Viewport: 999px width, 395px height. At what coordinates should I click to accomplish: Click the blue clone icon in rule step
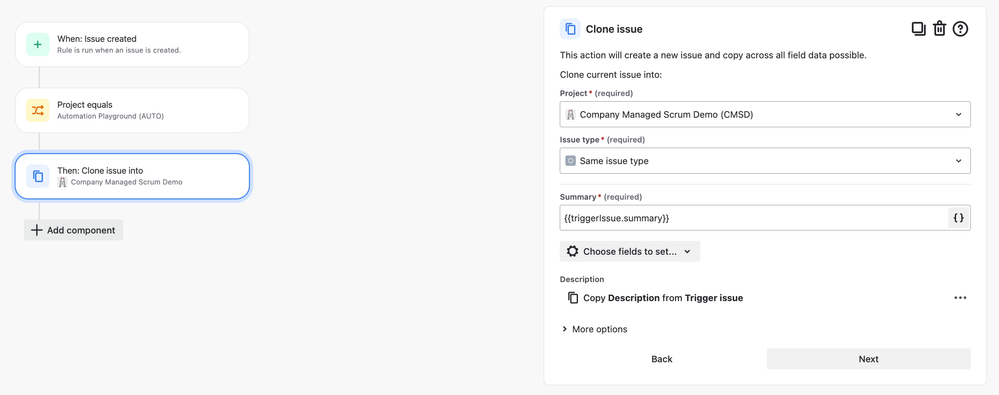(x=38, y=176)
